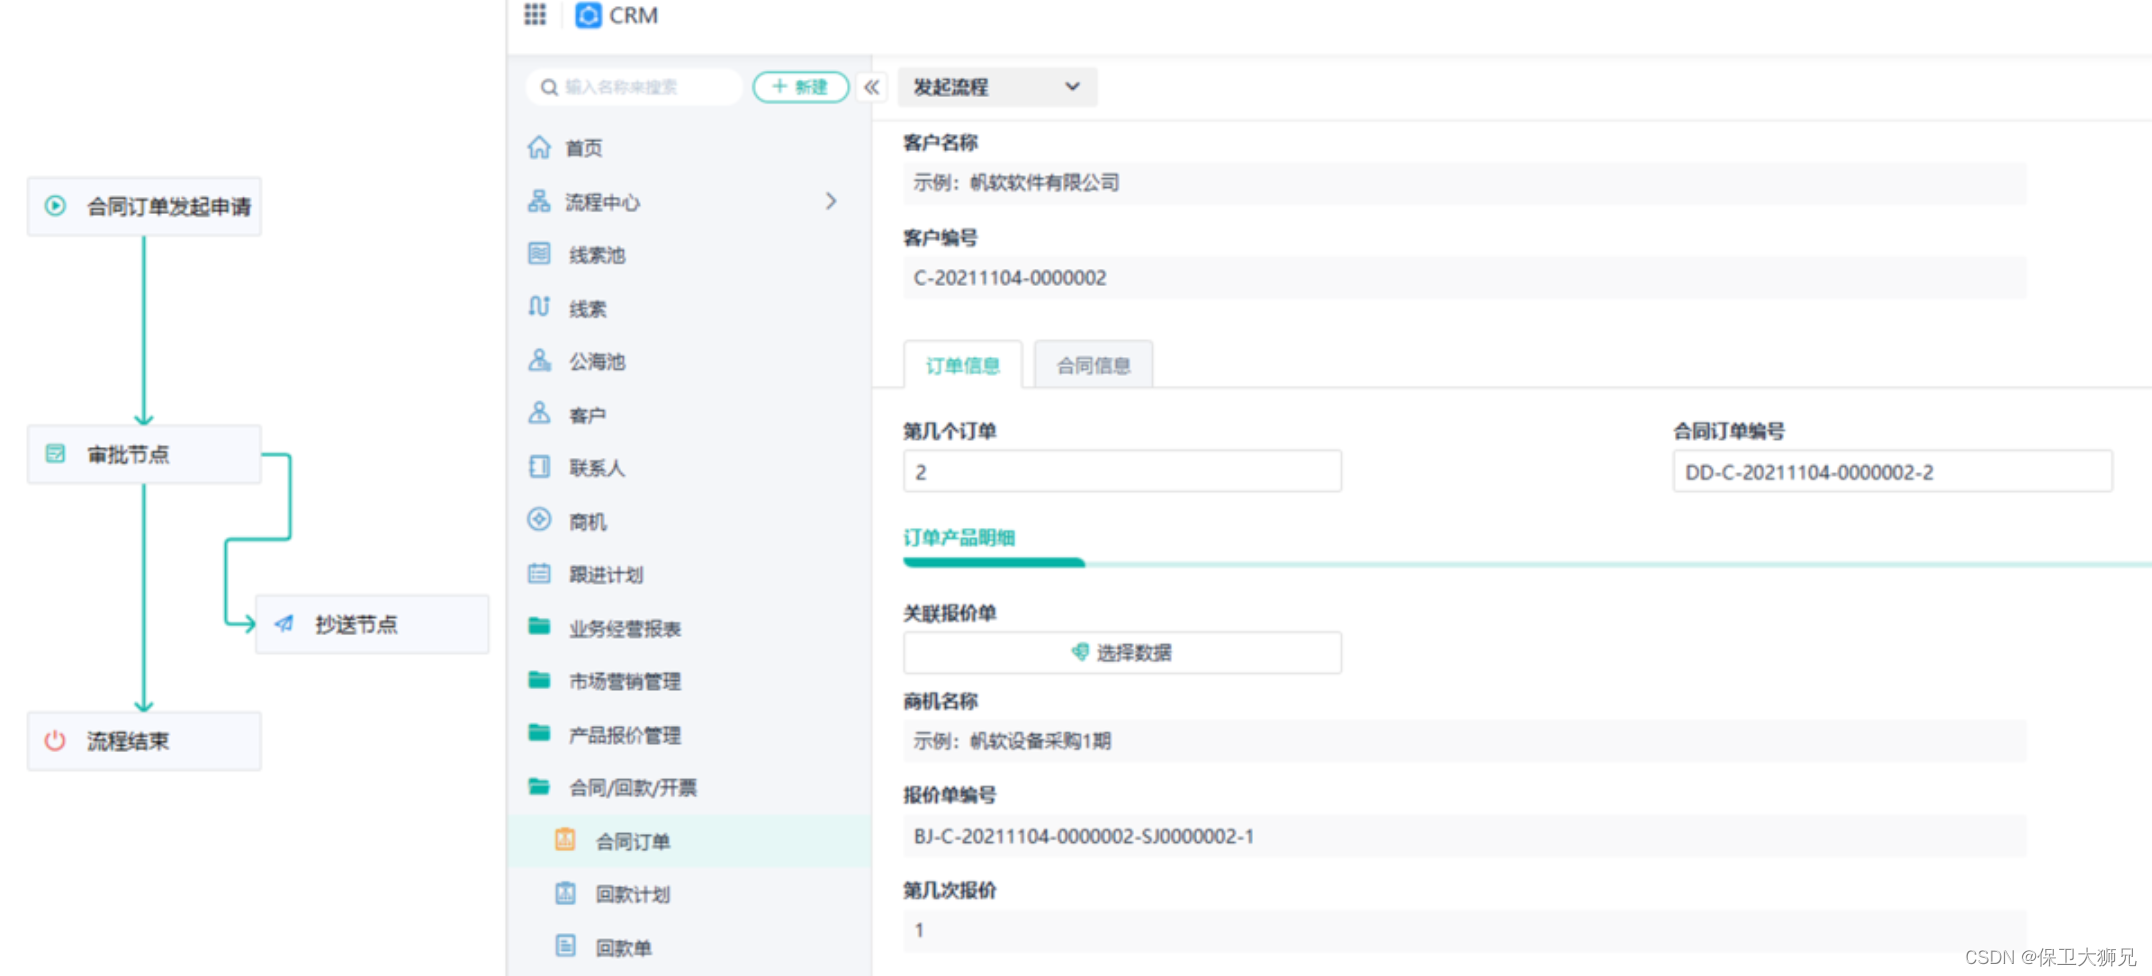Image resolution: width=2152 pixels, height=976 pixels.
Task: Click the play icon on 合同订单发起申请 node
Action: coord(56,206)
